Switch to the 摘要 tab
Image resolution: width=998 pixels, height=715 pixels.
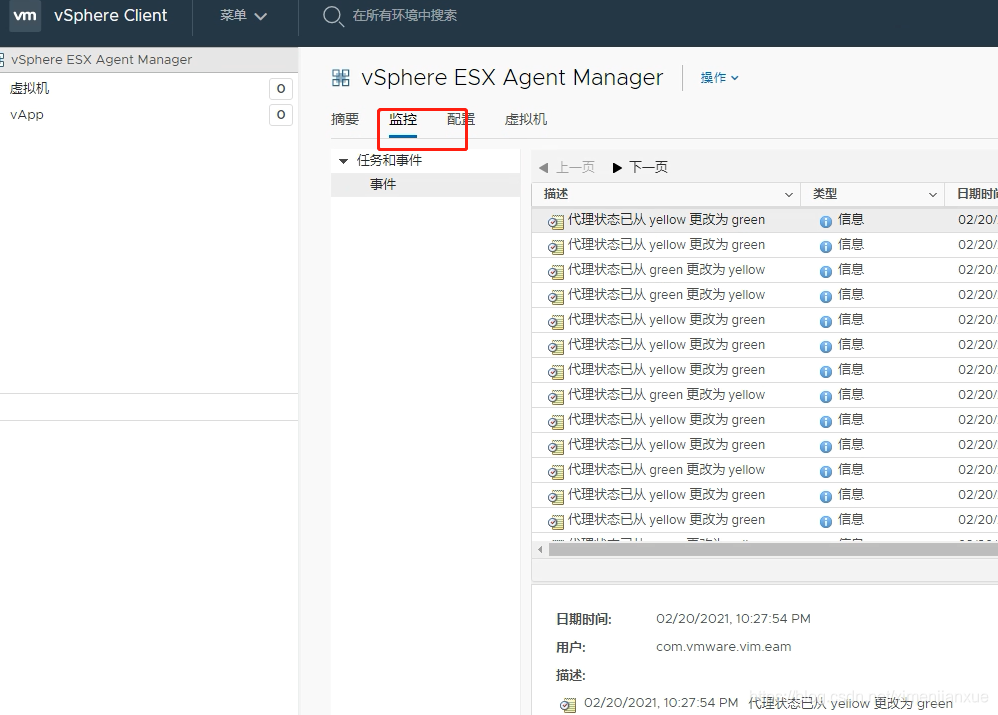[x=345, y=119]
